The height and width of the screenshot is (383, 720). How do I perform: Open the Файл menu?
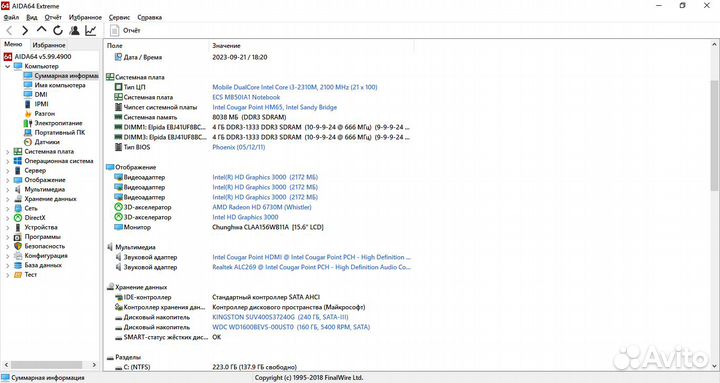coord(11,17)
